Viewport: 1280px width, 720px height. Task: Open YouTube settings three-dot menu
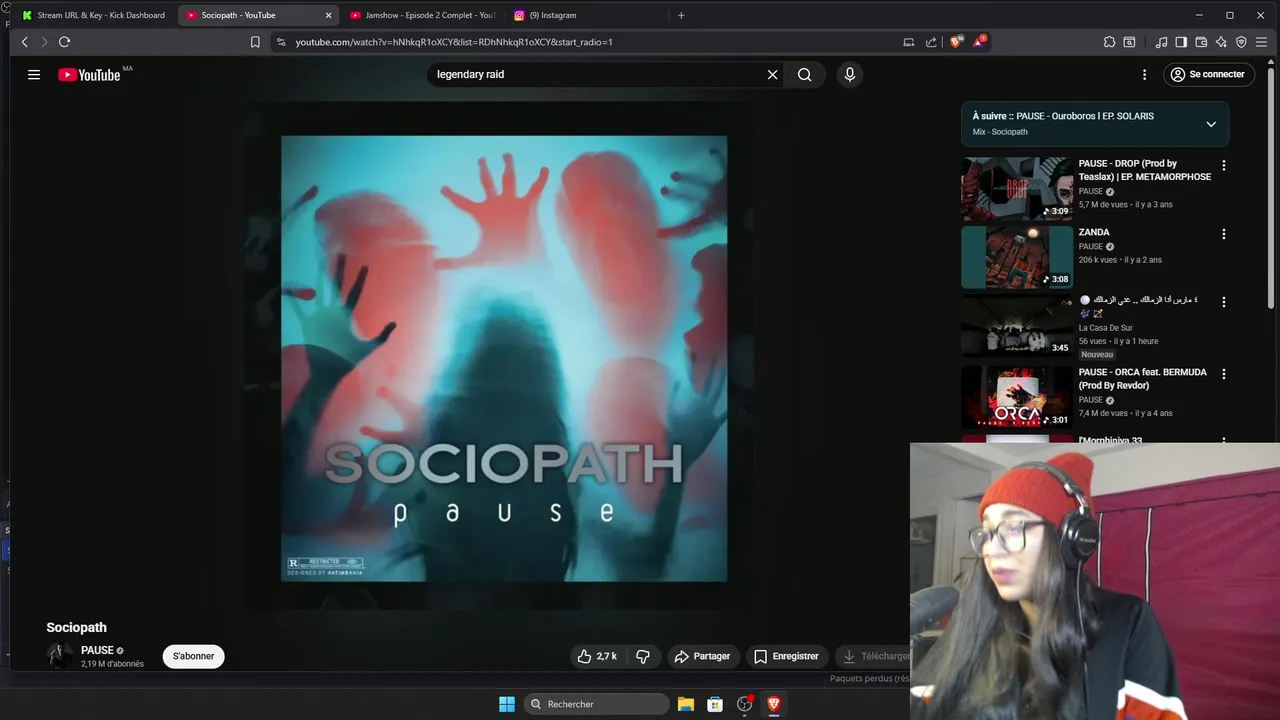tap(1144, 74)
